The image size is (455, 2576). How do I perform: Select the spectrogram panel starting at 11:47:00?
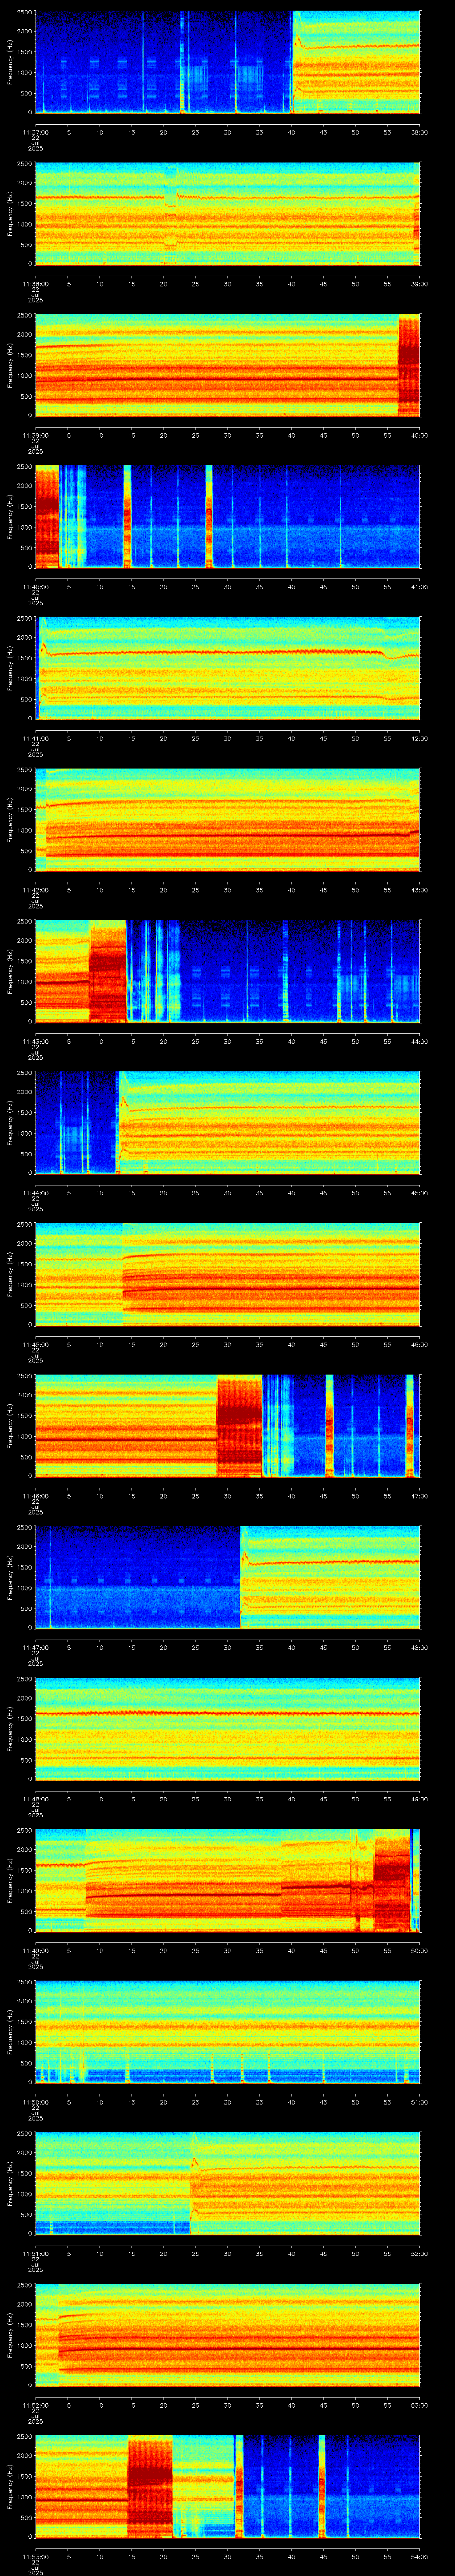tap(228, 1577)
